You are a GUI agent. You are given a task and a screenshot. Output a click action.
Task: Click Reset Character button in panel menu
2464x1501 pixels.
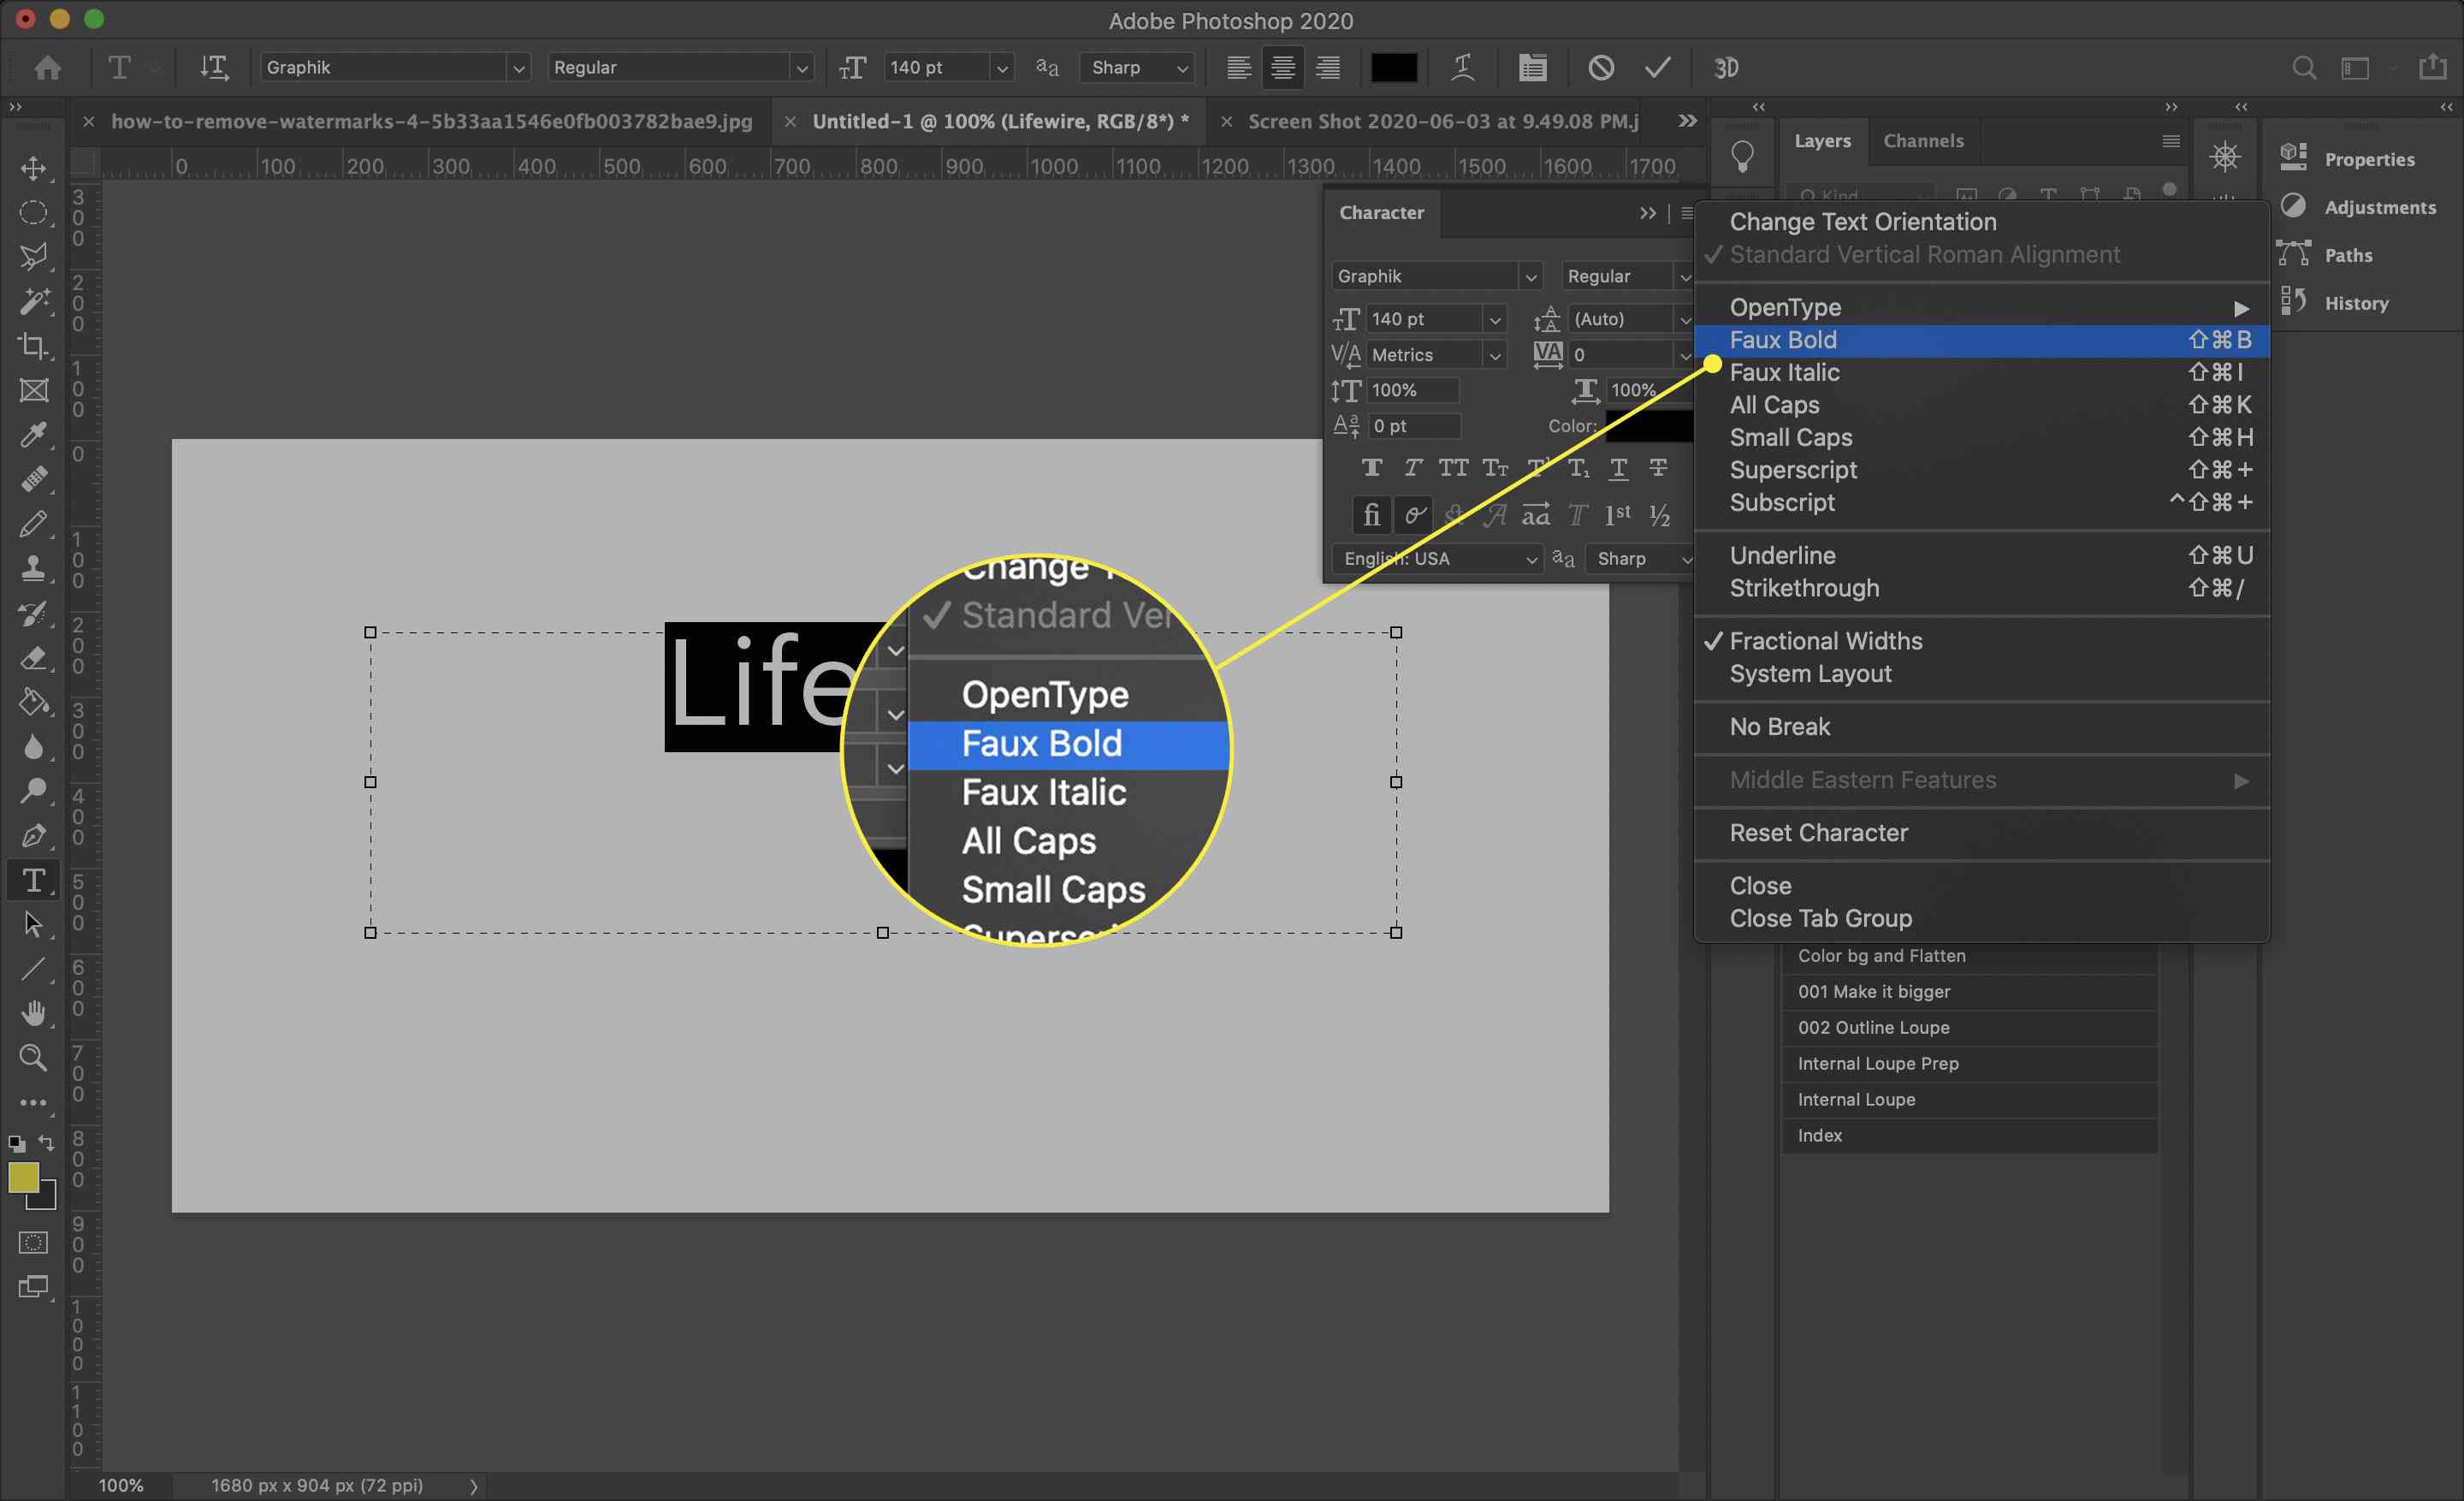point(1818,833)
